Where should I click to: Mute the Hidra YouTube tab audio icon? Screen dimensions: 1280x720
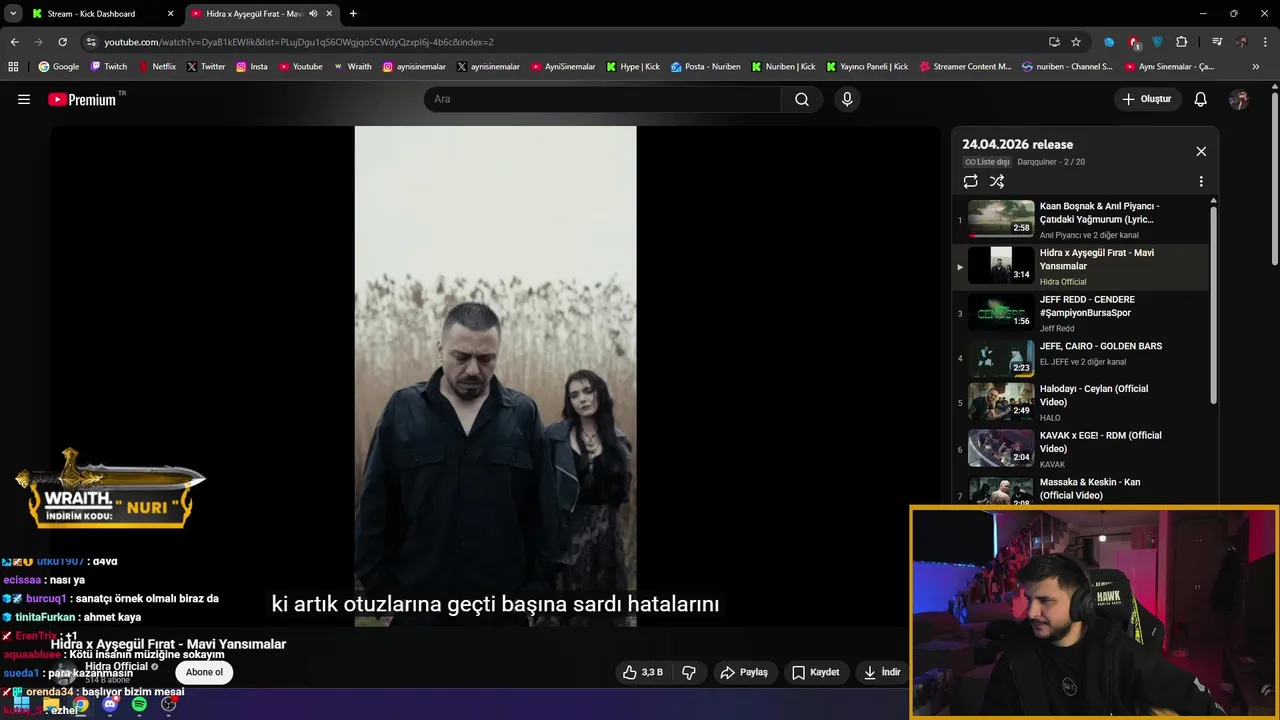(x=313, y=14)
